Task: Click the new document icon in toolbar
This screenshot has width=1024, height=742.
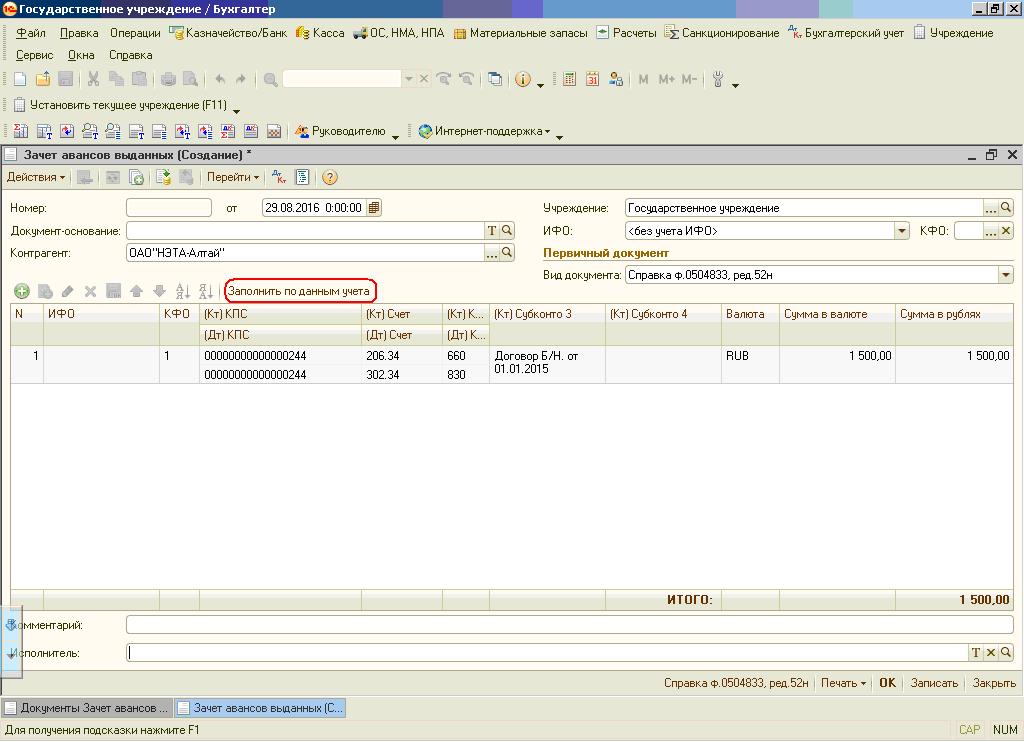Action: tap(20, 79)
